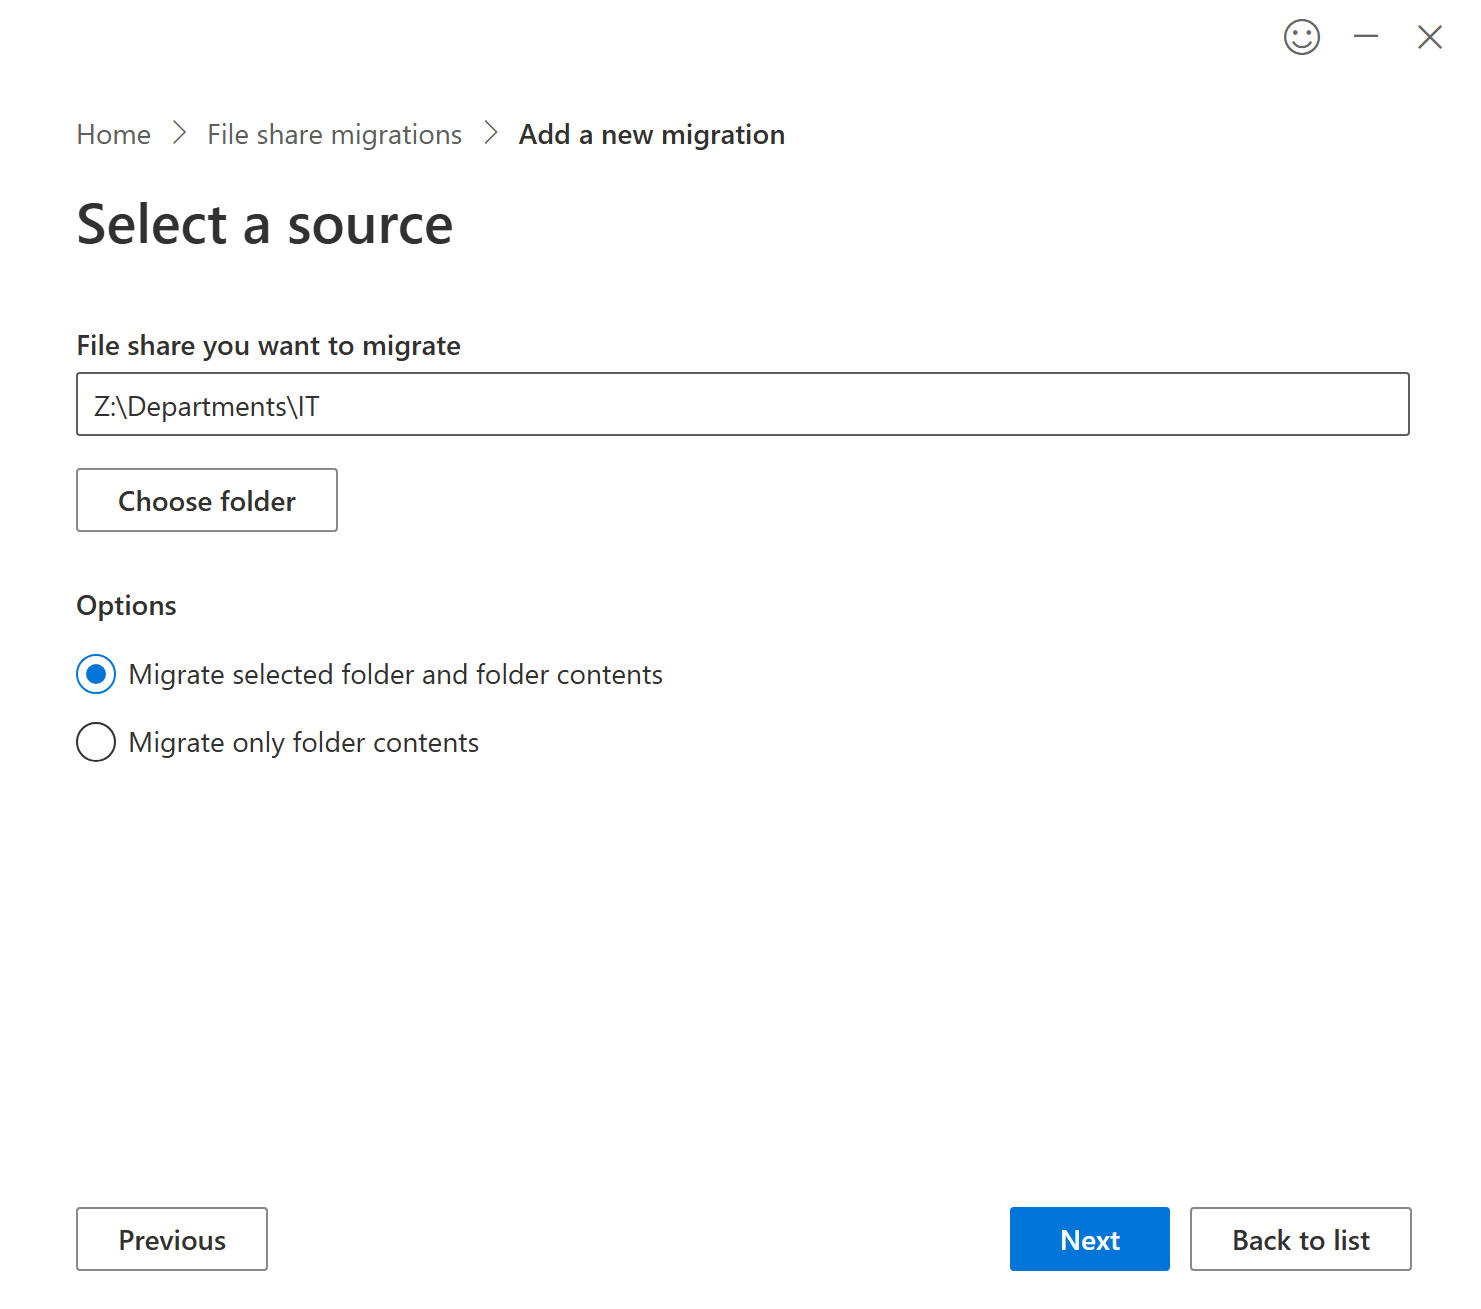The height and width of the screenshot is (1309, 1481).
Task: Minimize the migration tool window
Action: 1365,37
